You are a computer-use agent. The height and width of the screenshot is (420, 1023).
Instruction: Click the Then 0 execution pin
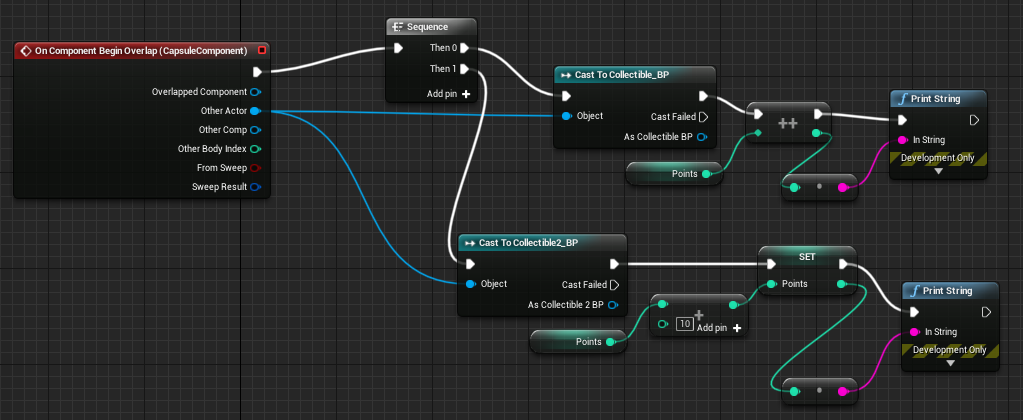[465, 48]
